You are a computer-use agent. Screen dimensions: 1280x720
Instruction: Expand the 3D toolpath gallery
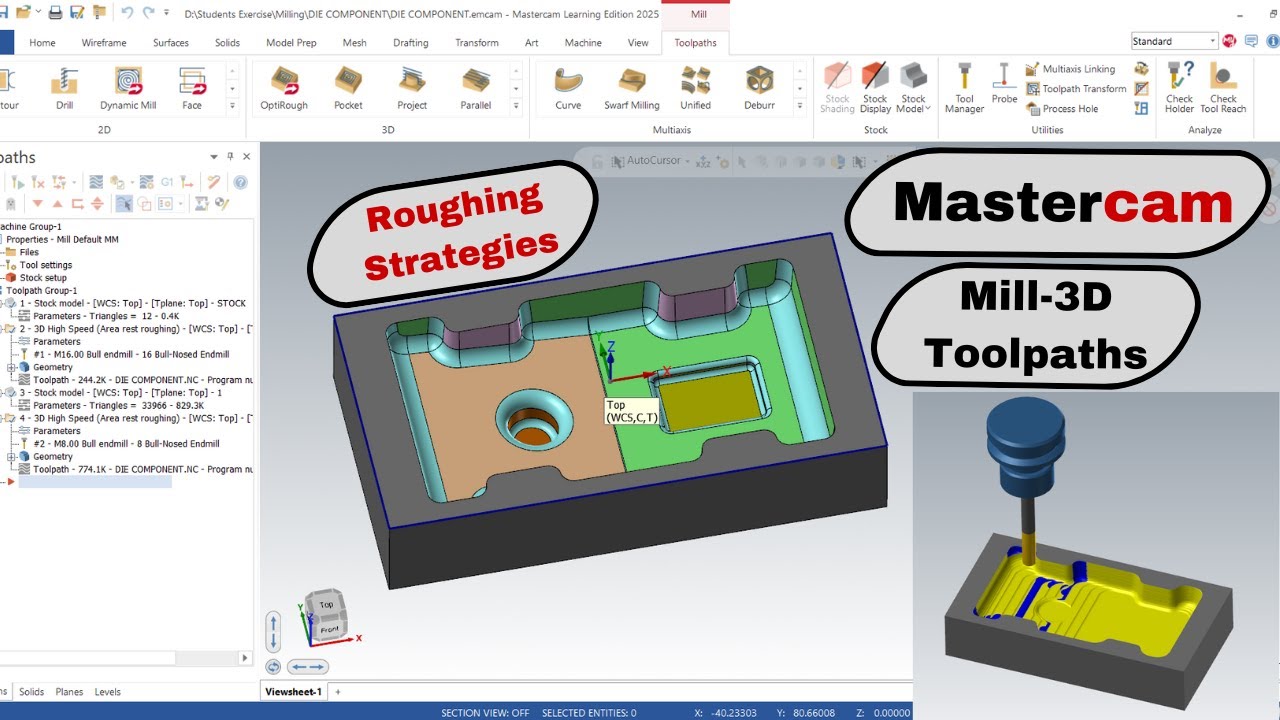coord(516,105)
